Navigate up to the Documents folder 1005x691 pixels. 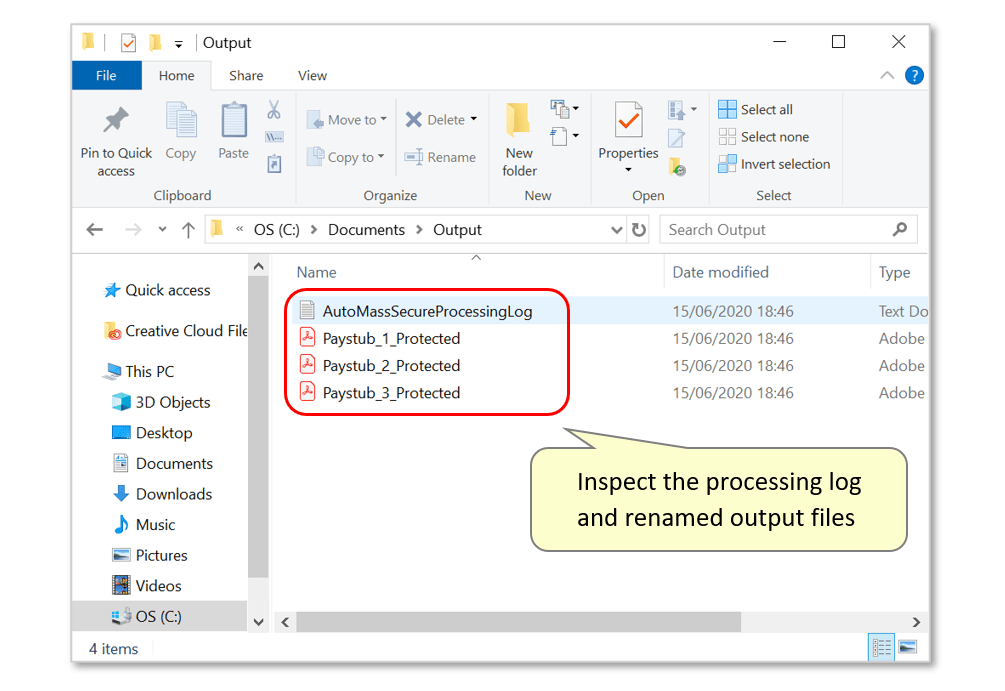click(188, 229)
